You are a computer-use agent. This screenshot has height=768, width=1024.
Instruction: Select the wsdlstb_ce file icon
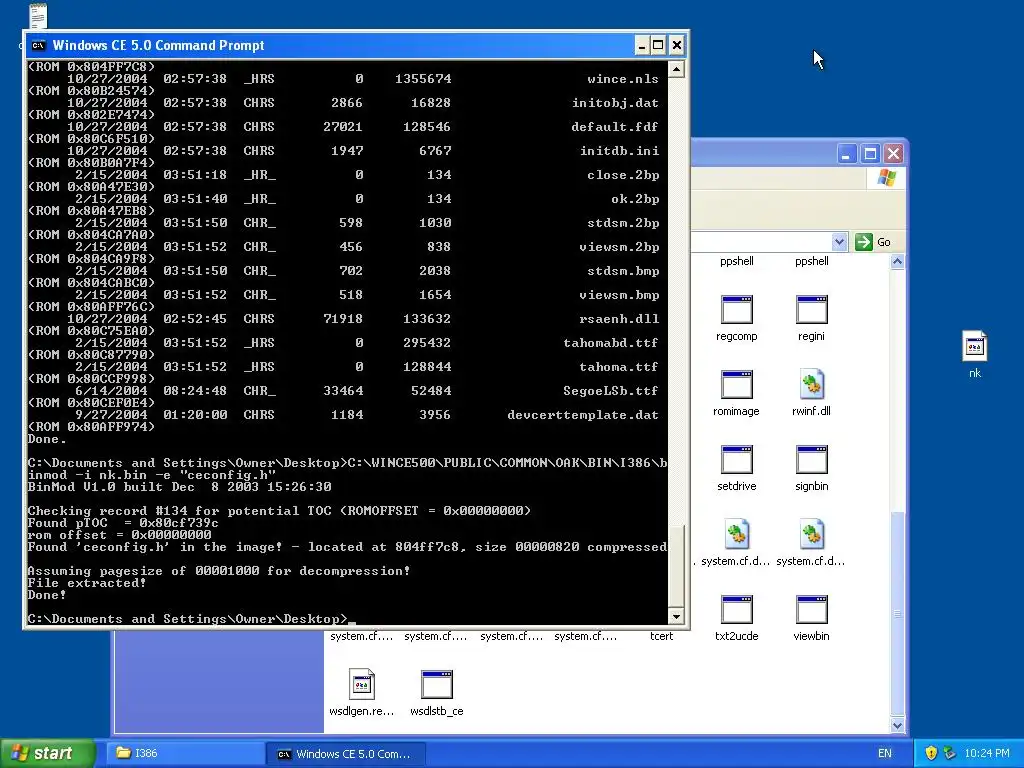click(x=436, y=685)
